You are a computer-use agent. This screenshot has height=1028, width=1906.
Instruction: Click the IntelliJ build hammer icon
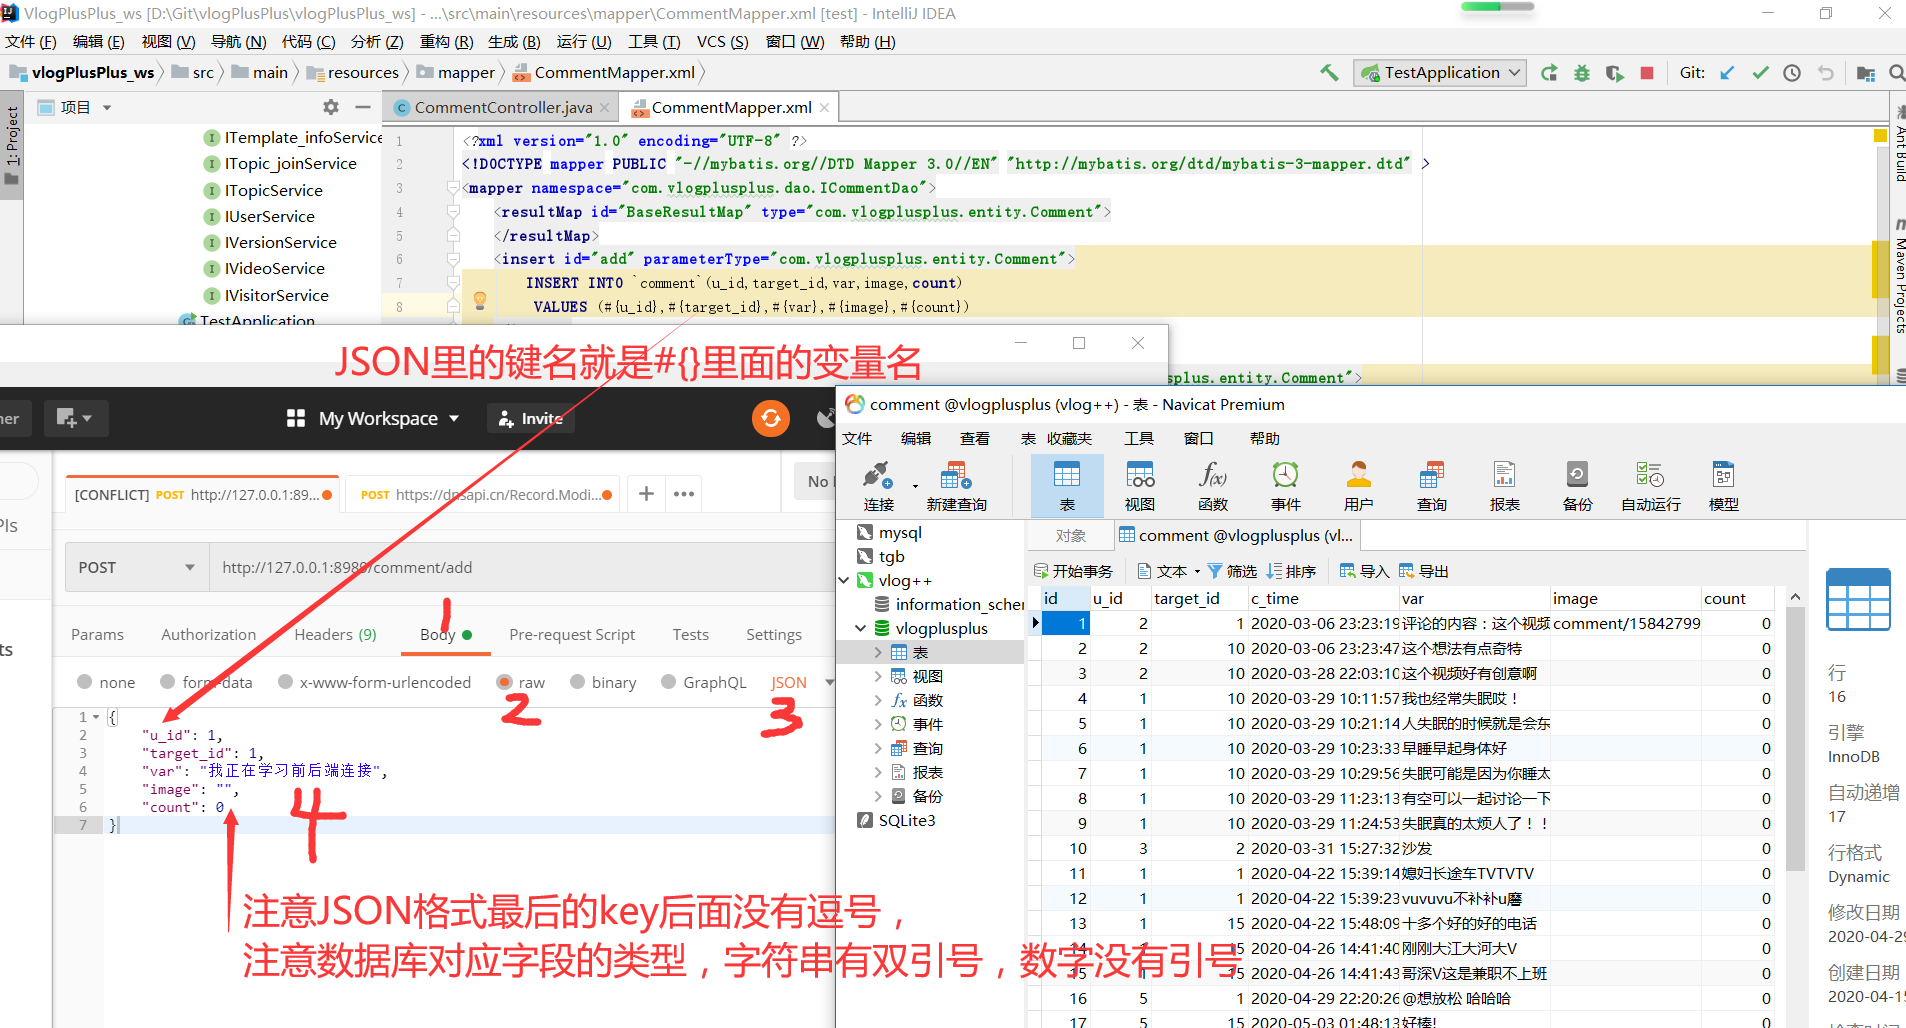pyautogui.click(x=1329, y=73)
